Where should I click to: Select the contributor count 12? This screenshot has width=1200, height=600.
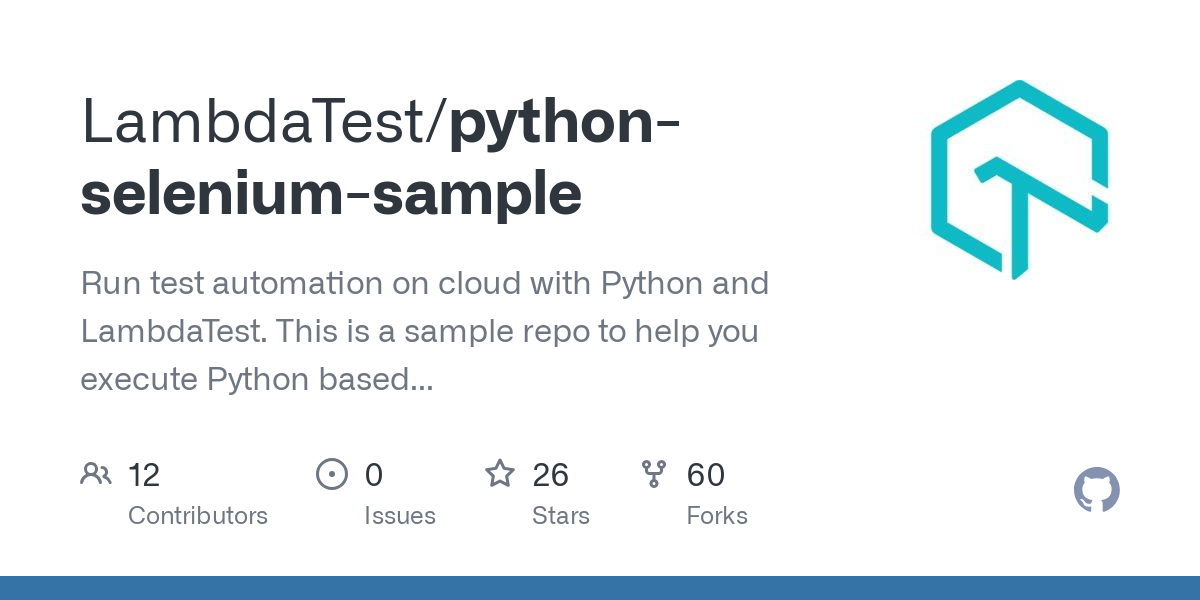(x=144, y=475)
